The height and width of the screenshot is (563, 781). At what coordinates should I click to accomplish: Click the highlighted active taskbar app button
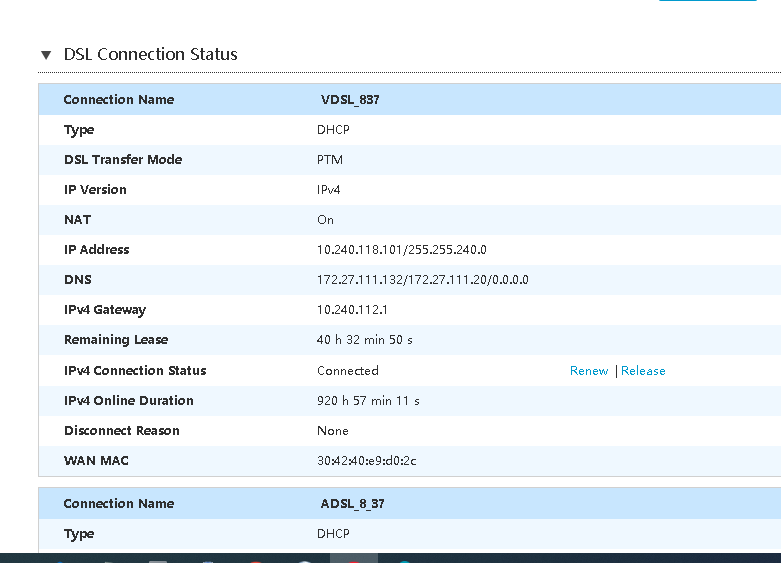pos(354,558)
